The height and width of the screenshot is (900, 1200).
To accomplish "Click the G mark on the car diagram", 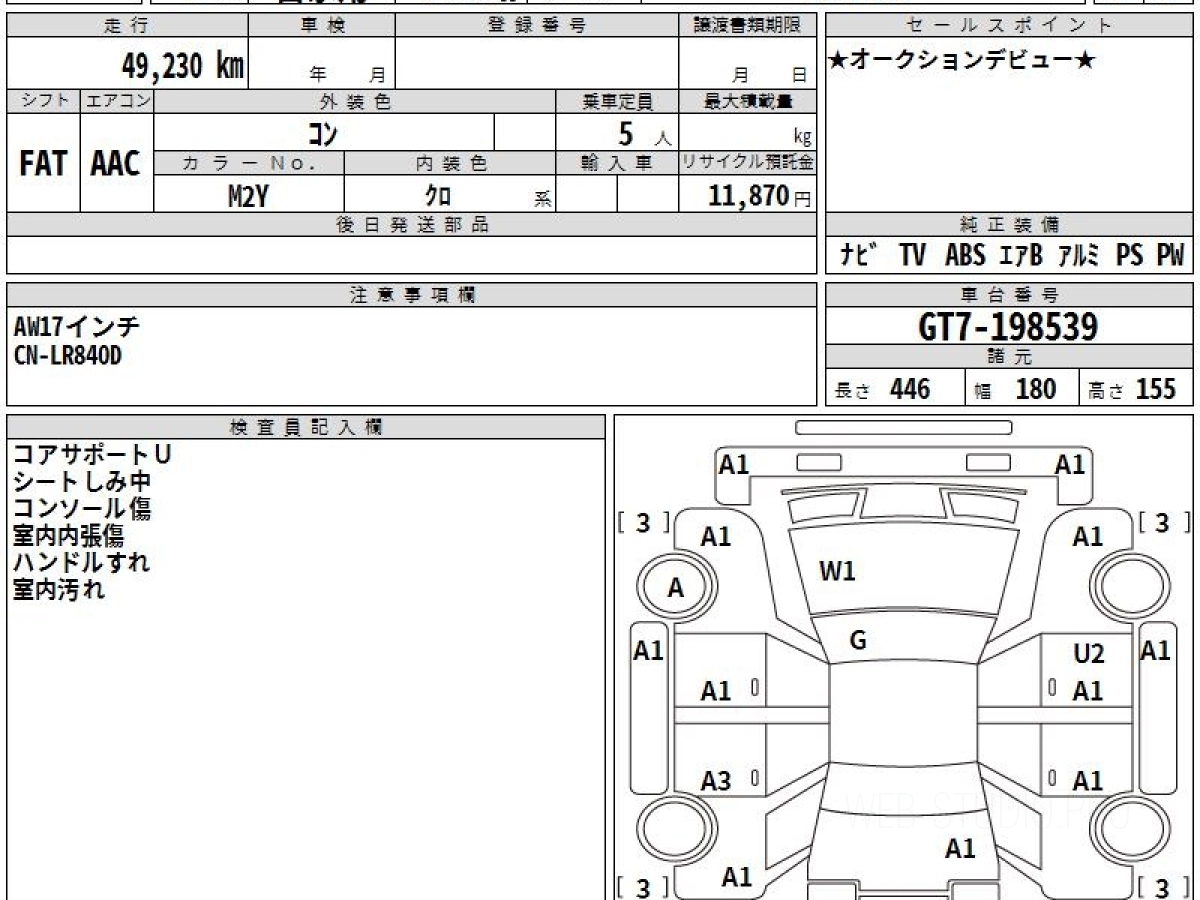I will [x=857, y=641].
